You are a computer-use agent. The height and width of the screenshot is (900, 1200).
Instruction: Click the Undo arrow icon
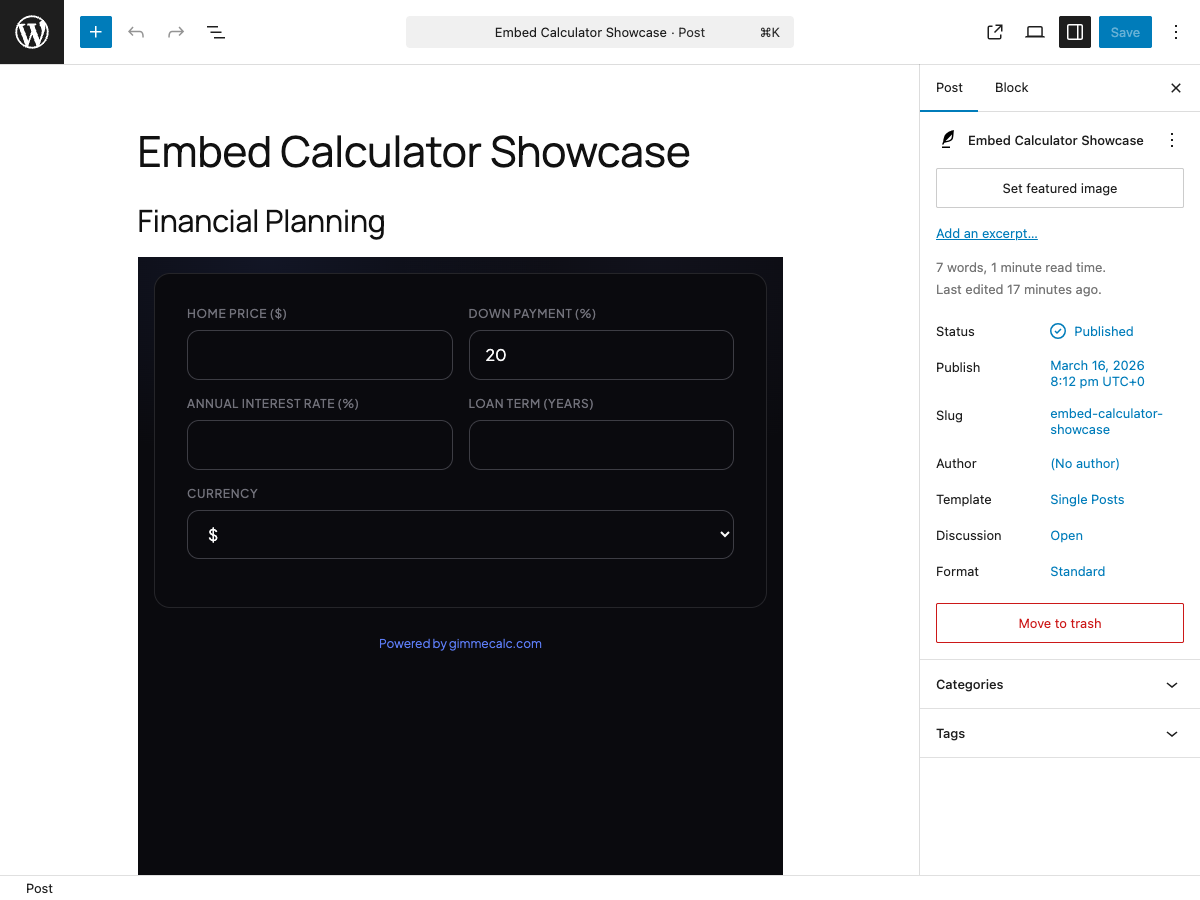136,31
